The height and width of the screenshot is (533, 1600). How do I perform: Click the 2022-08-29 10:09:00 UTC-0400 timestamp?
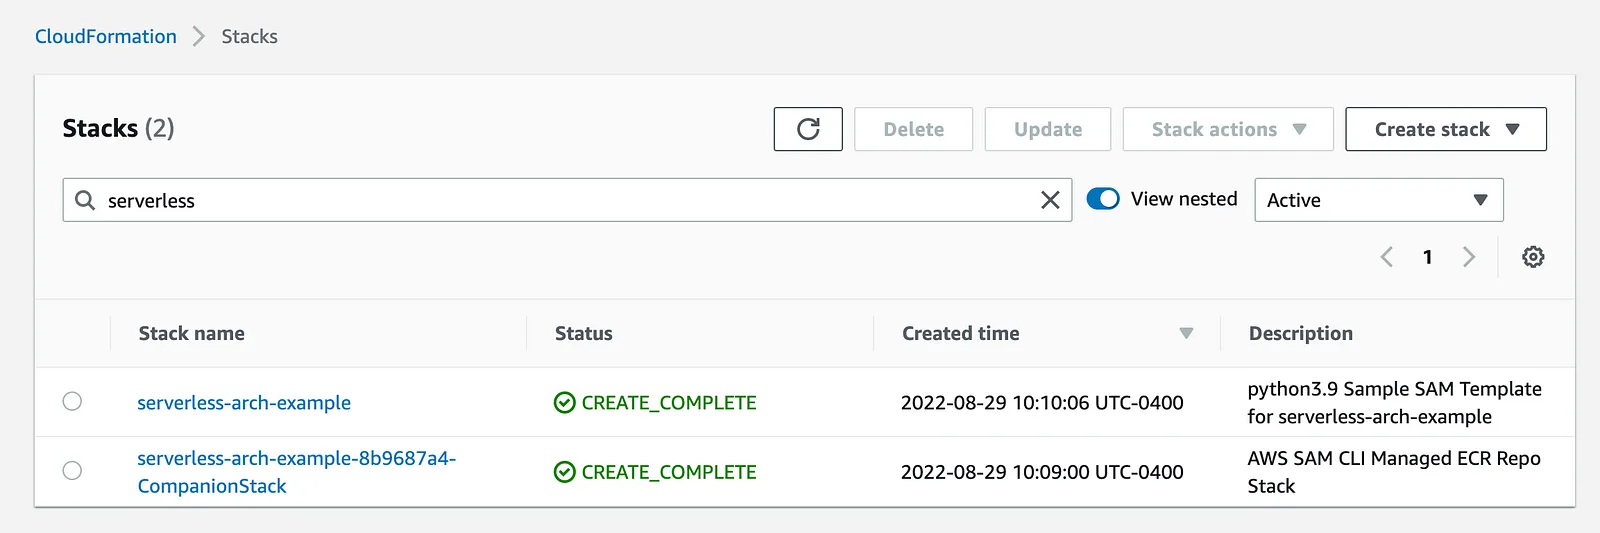point(1042,472)
